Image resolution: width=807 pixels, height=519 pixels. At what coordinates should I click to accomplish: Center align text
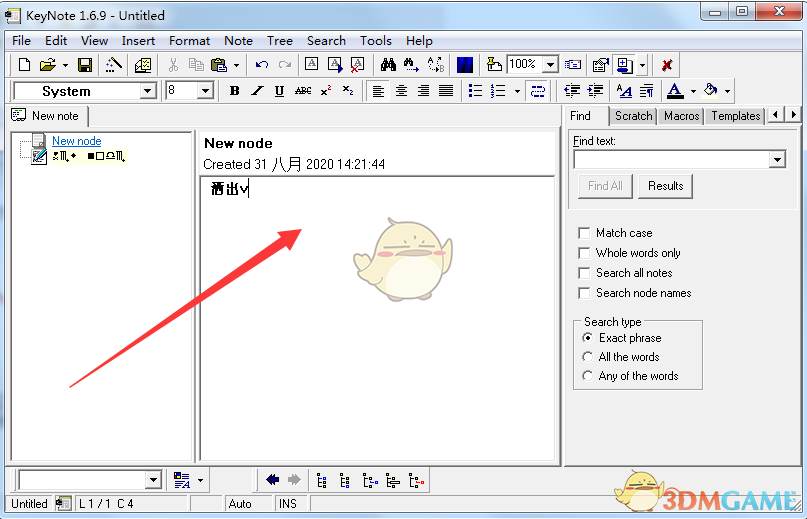point(401,91)
